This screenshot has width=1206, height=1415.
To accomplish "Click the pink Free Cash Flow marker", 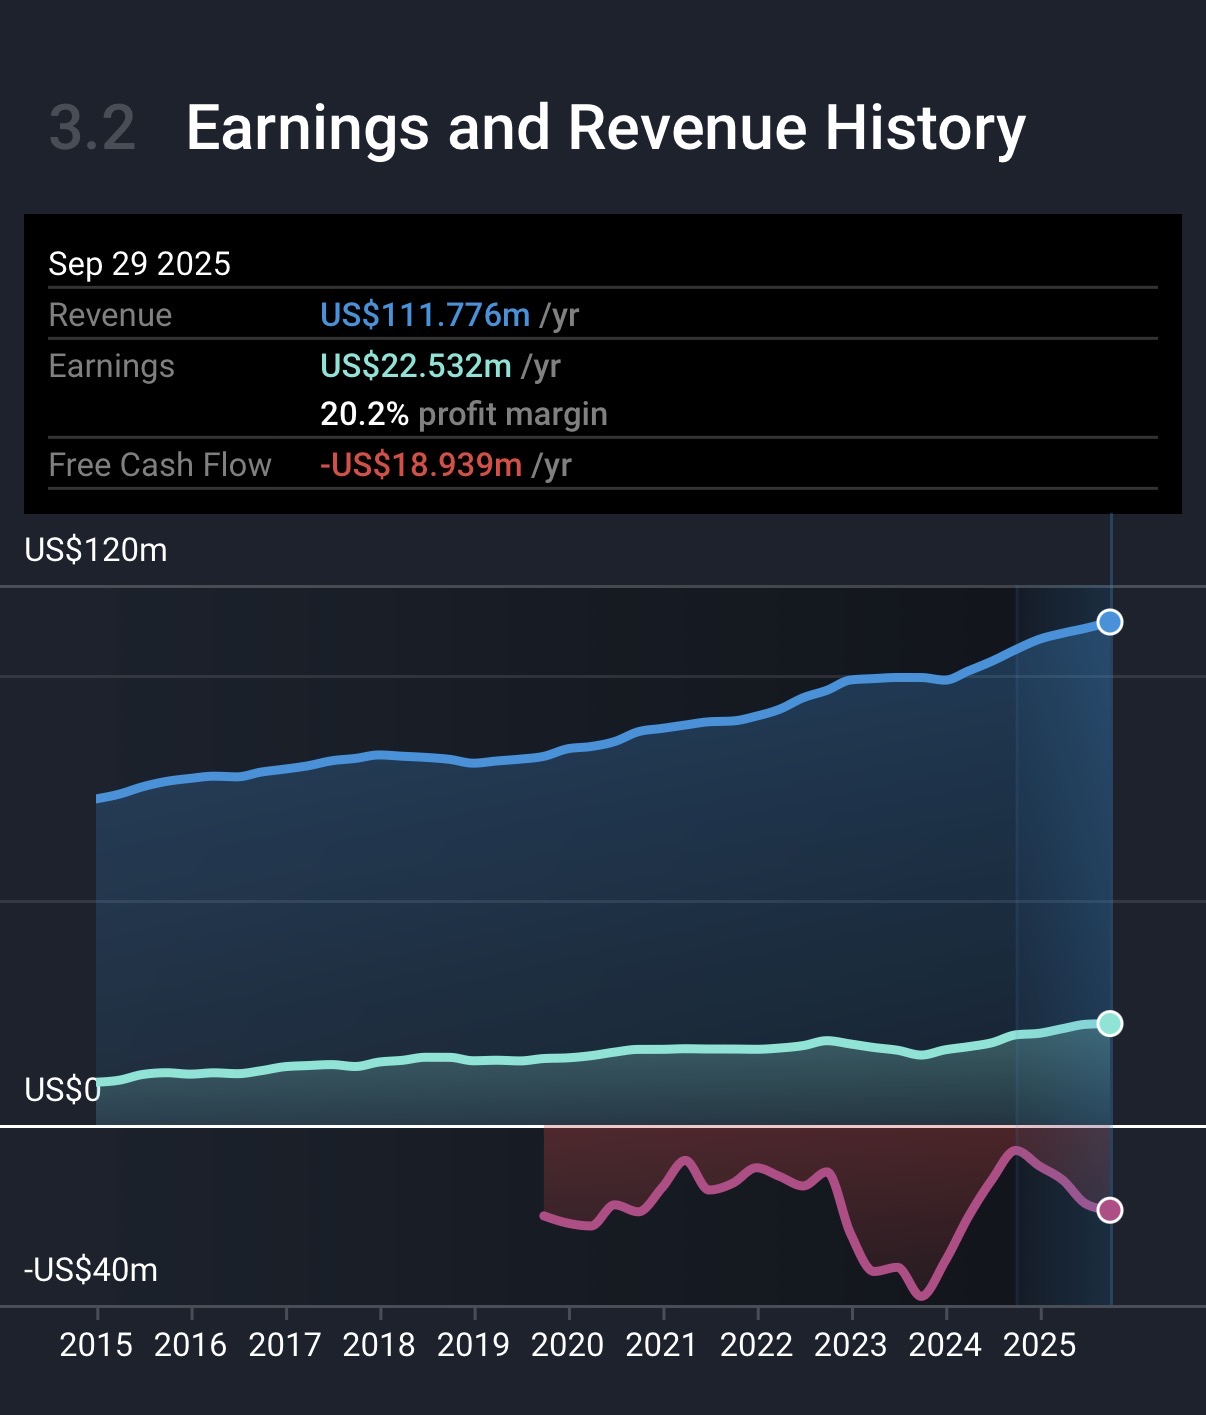I will tap(1109, 1210).
